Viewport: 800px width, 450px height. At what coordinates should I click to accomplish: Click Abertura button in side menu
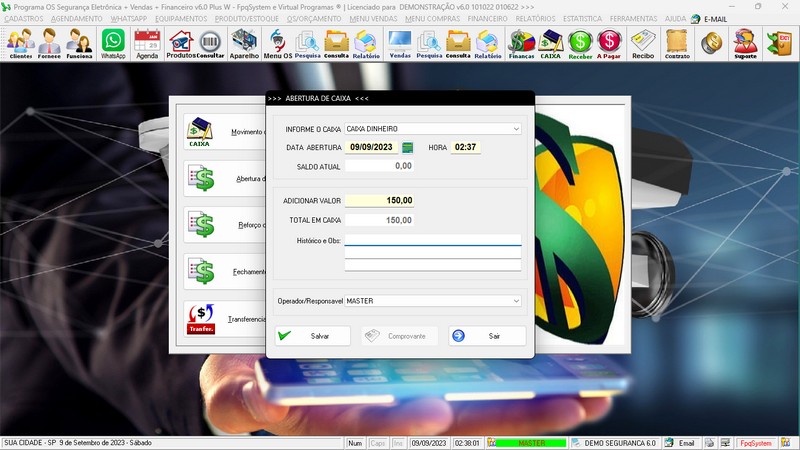225,179
